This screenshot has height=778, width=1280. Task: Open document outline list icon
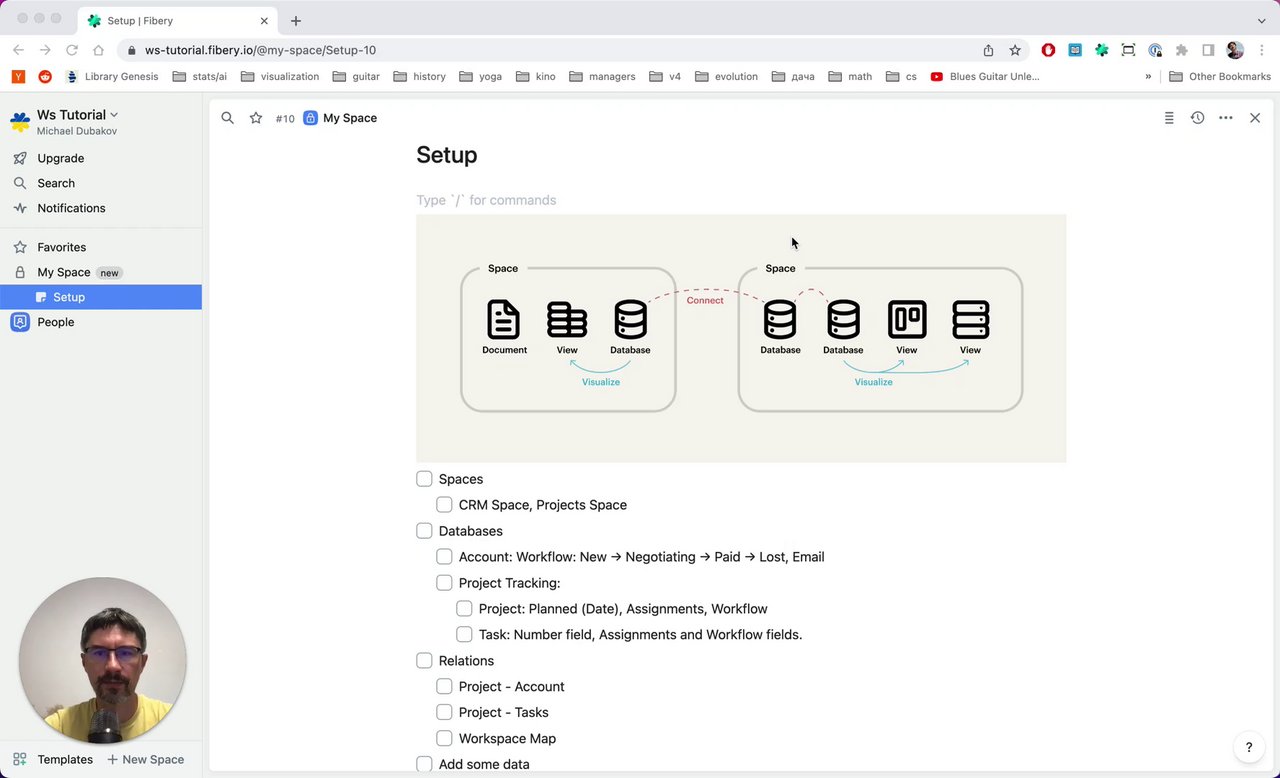point(1169,118)
